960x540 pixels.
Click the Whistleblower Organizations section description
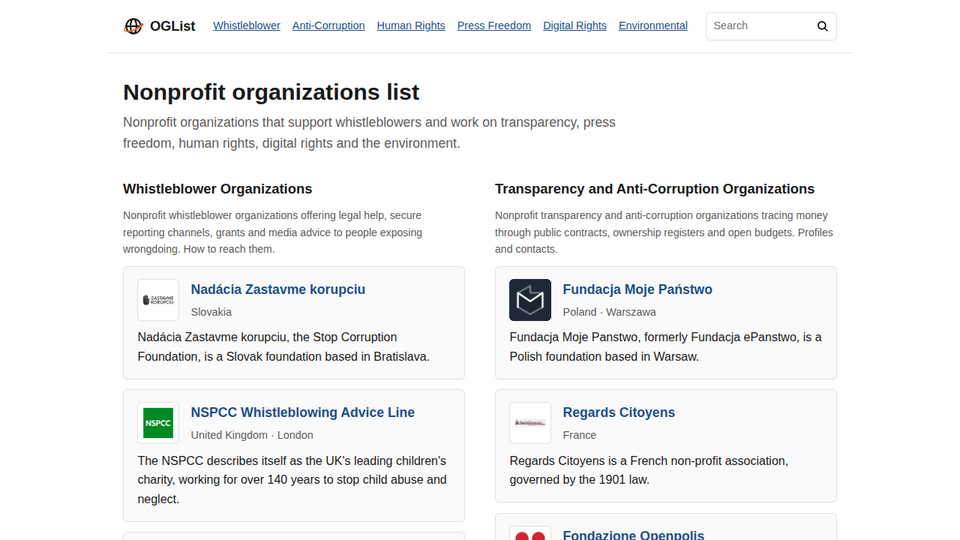click(x=272, y=233)
